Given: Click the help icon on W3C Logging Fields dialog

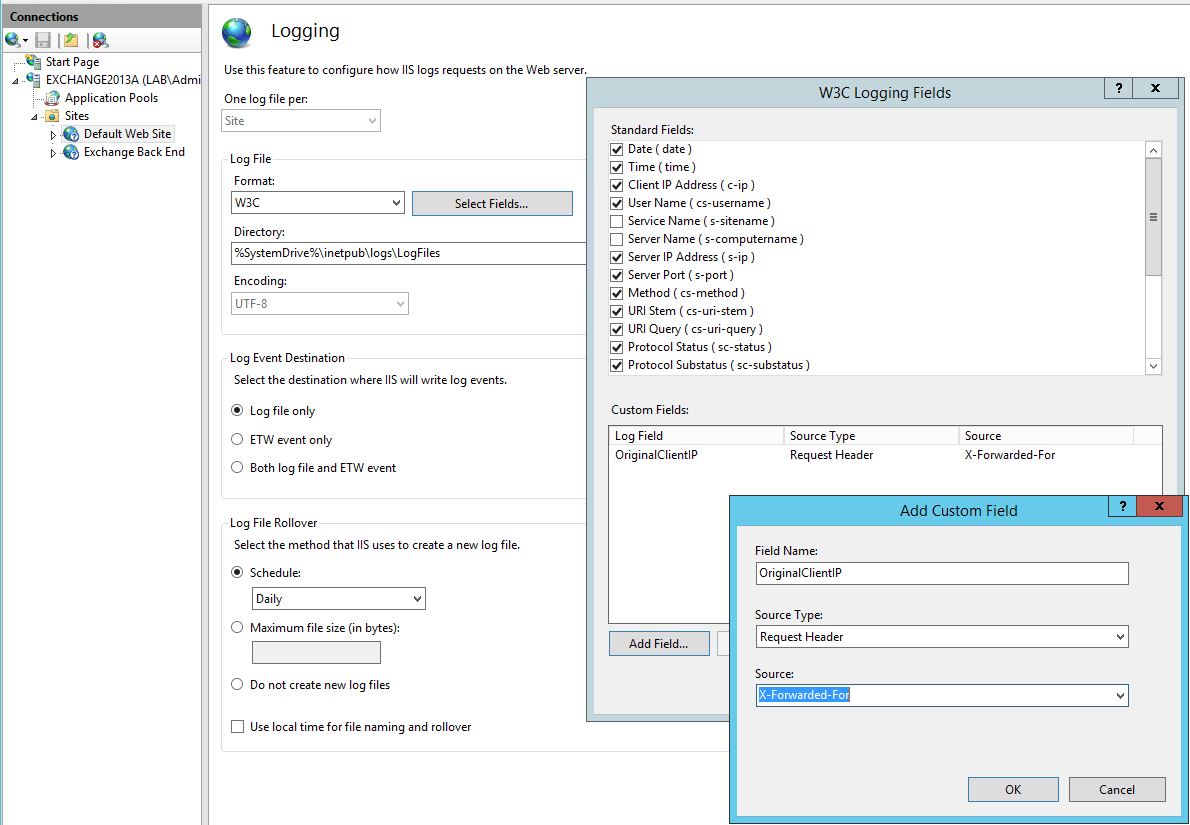Looking at the screenshot, I should (x=1117, y=88).
